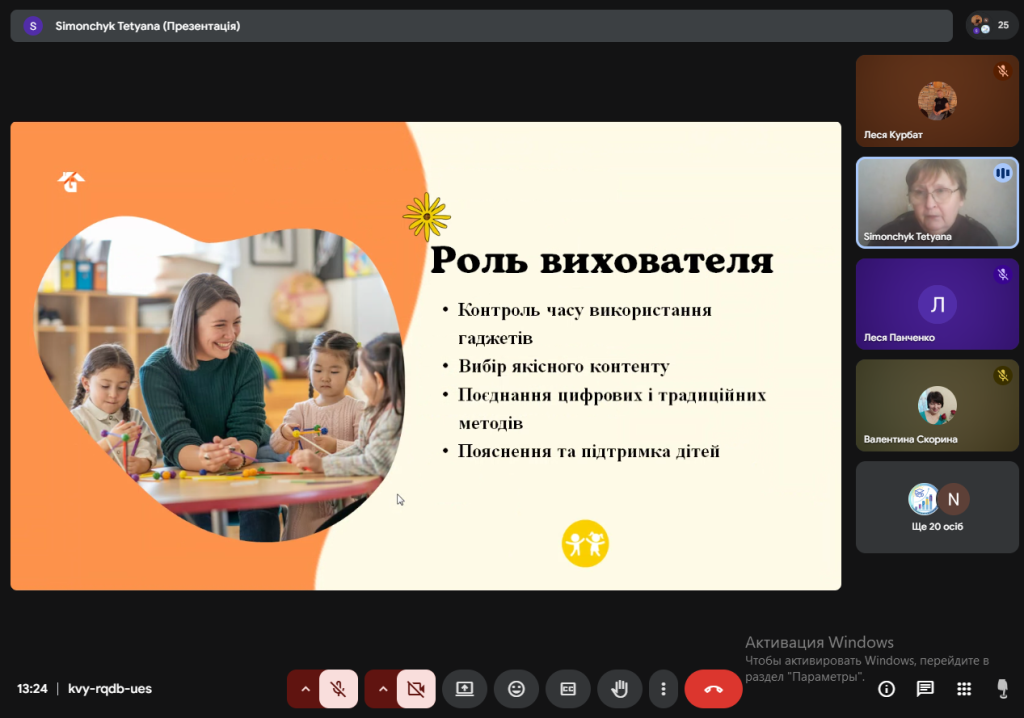
Task: Open more options three-dot menu
Action: [x=663, y=689]
